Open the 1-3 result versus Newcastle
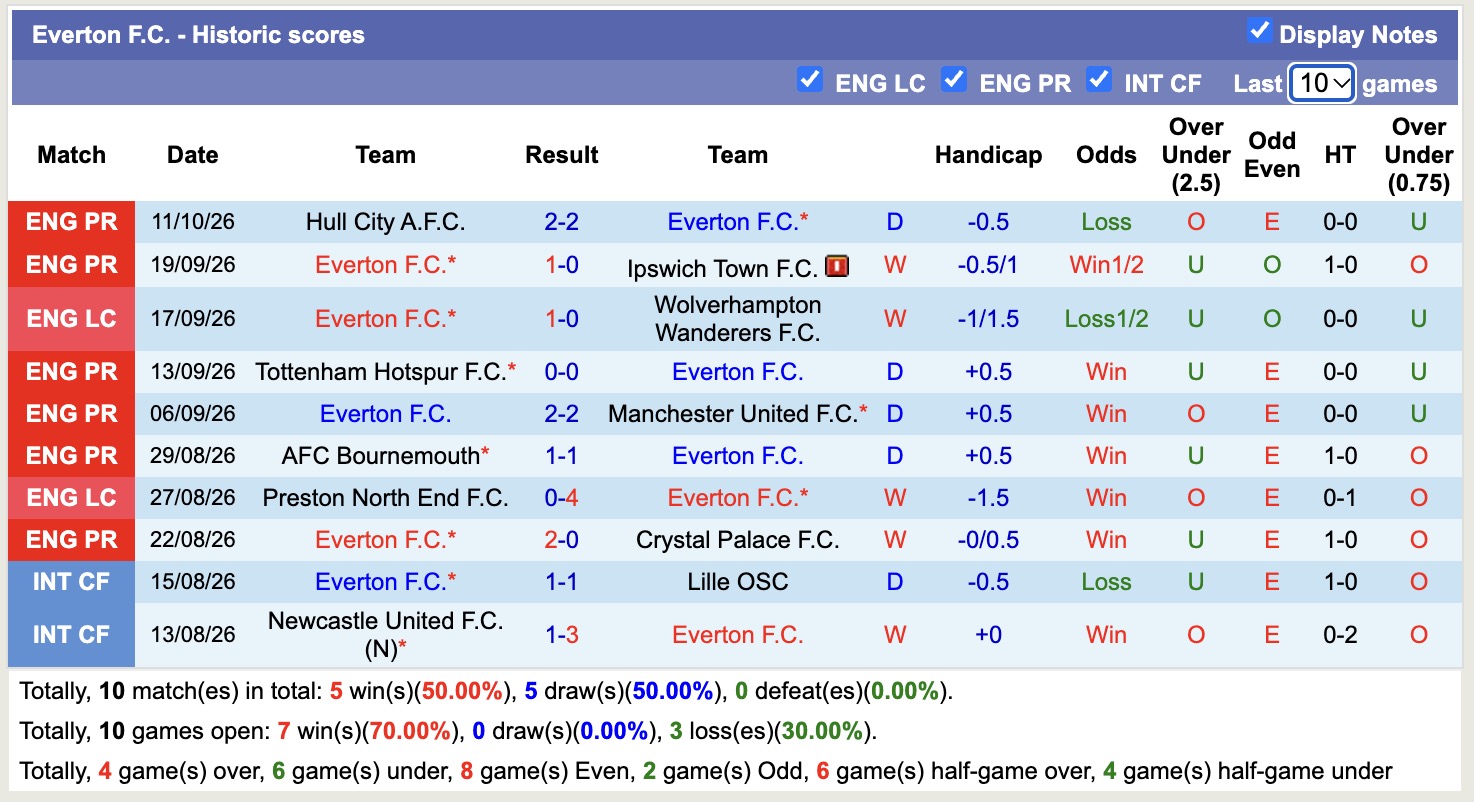 562,635
